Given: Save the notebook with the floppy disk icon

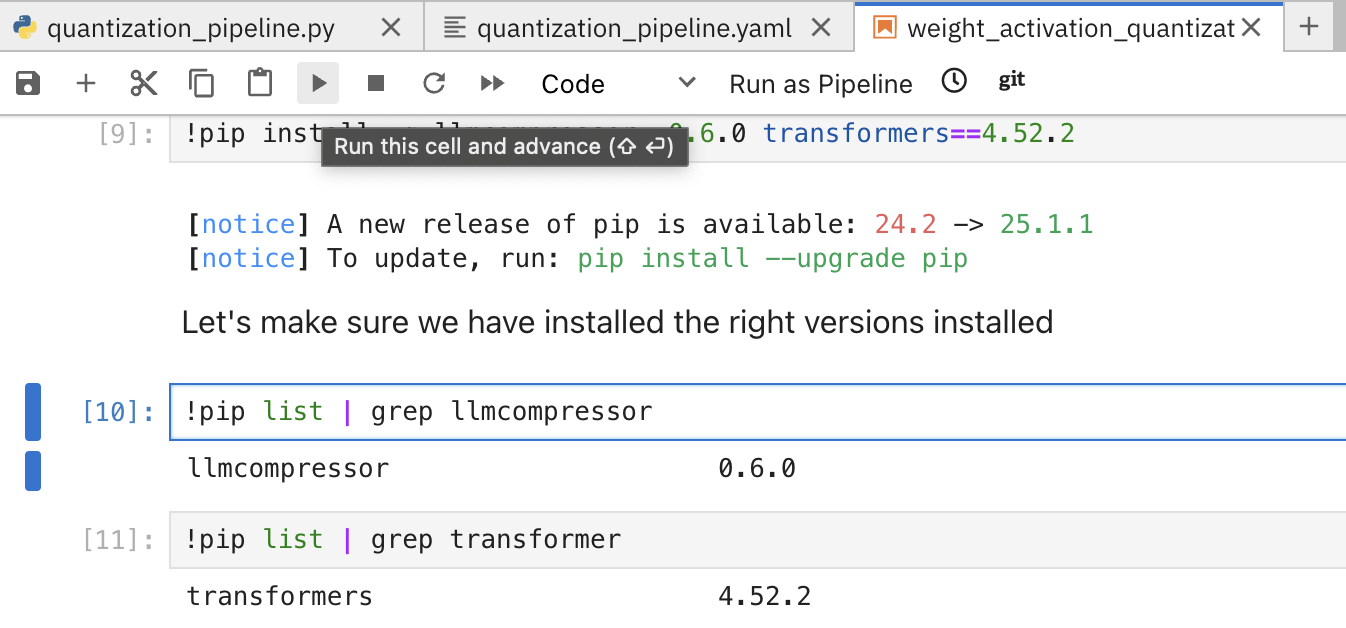Looking at the screenshot, I should point(28,83).
